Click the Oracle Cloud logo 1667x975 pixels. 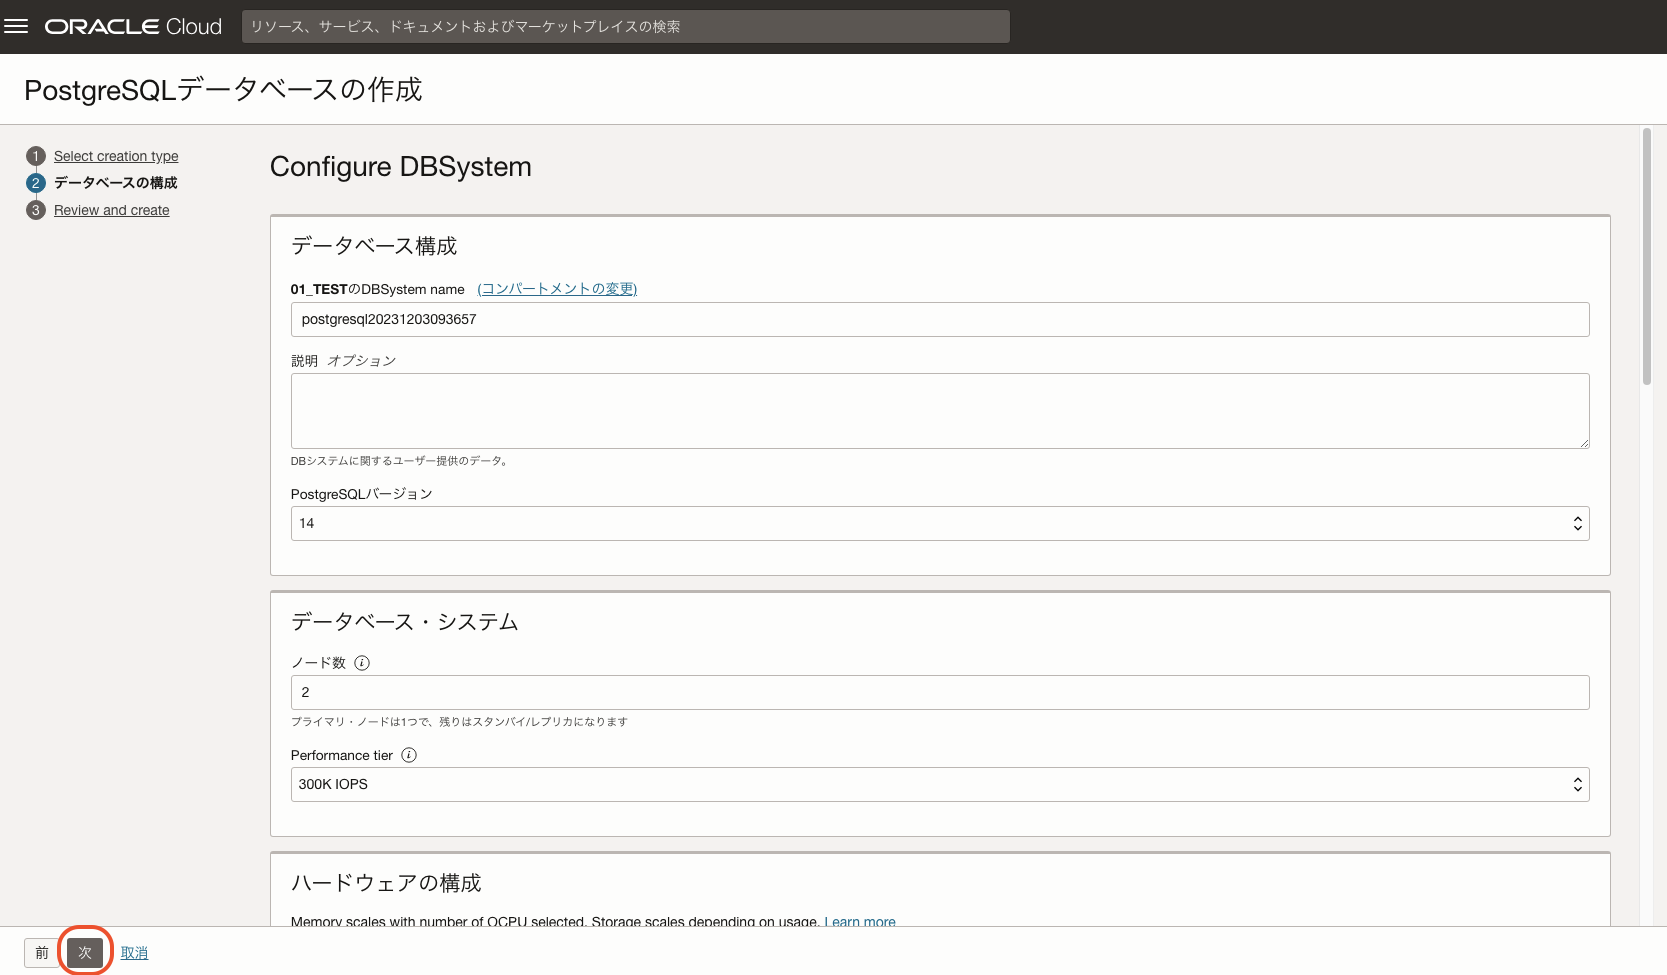click(x=133, y=27)
